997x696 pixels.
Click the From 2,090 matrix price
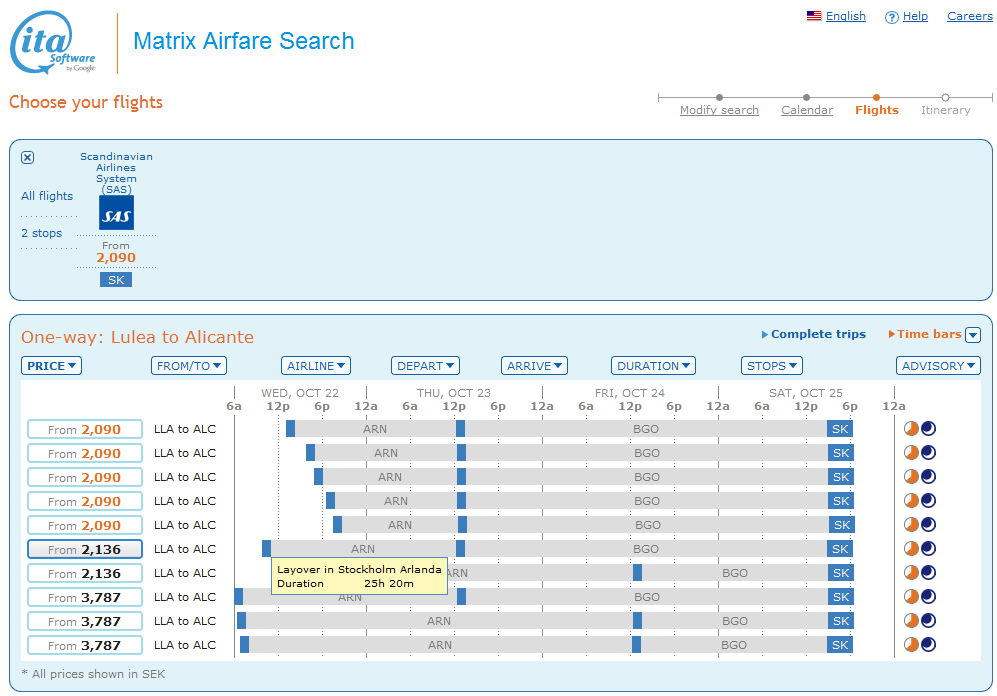[x=116, y=257]
